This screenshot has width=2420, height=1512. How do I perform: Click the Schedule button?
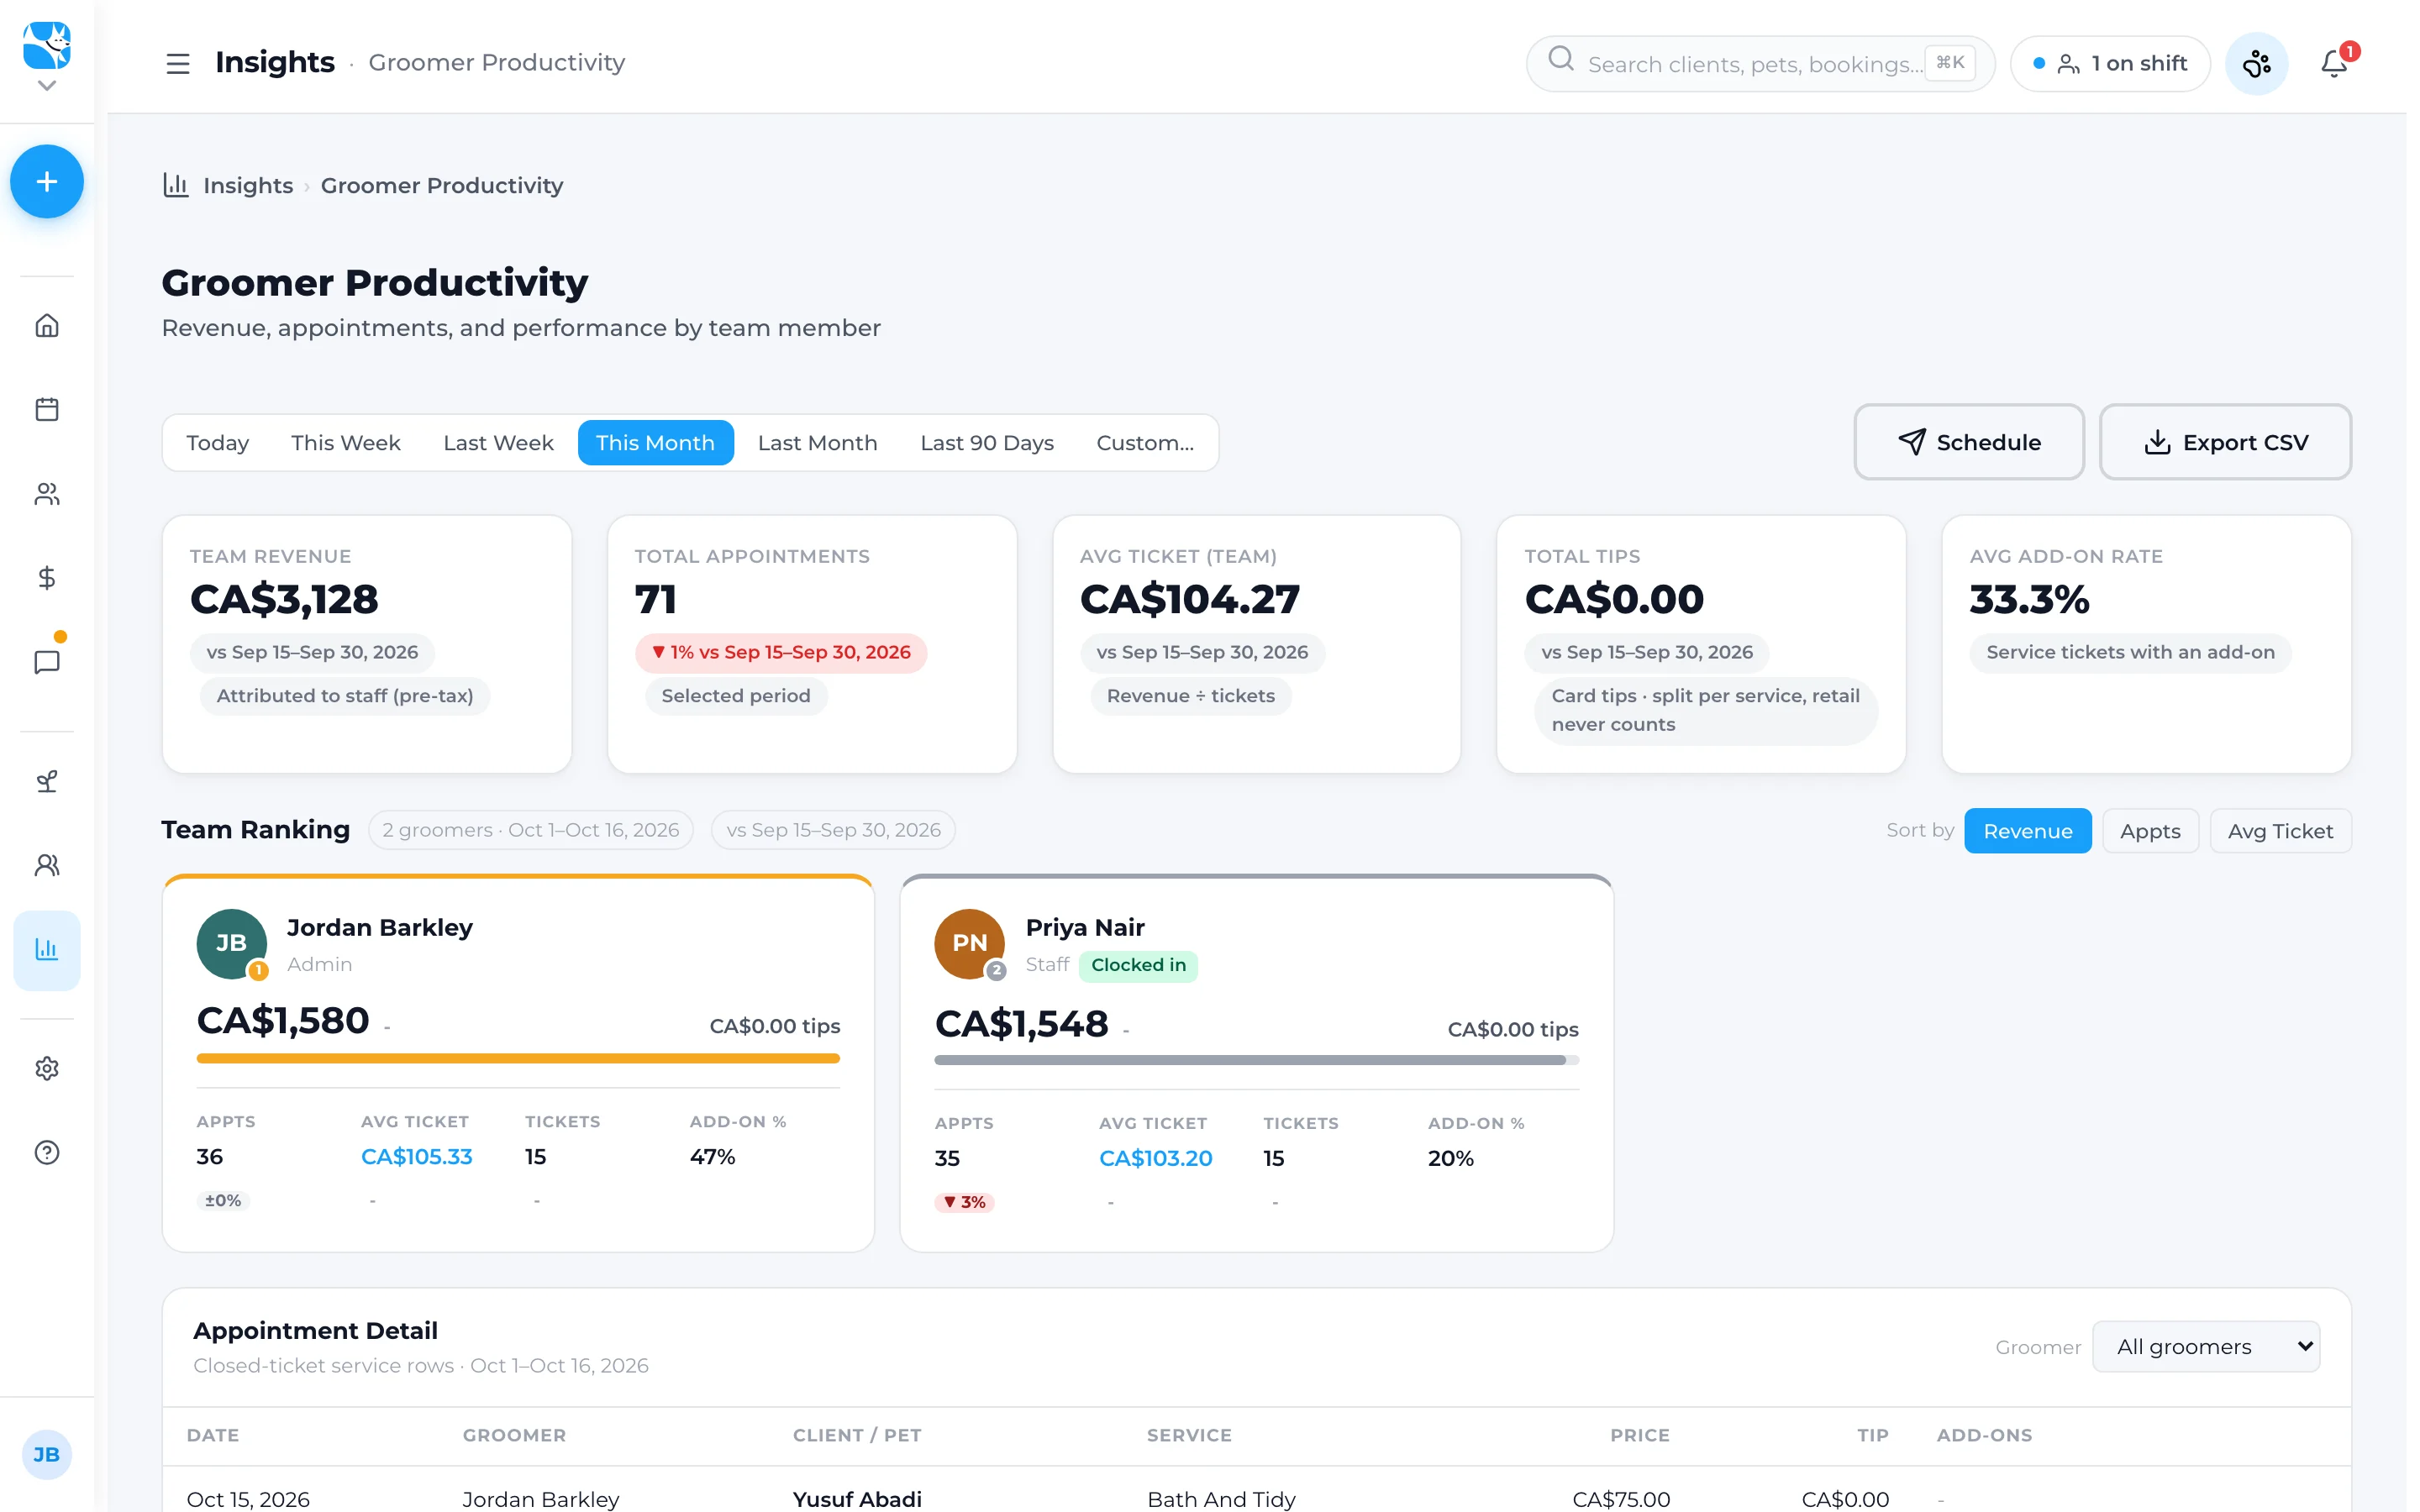(x=1969, y=442)
